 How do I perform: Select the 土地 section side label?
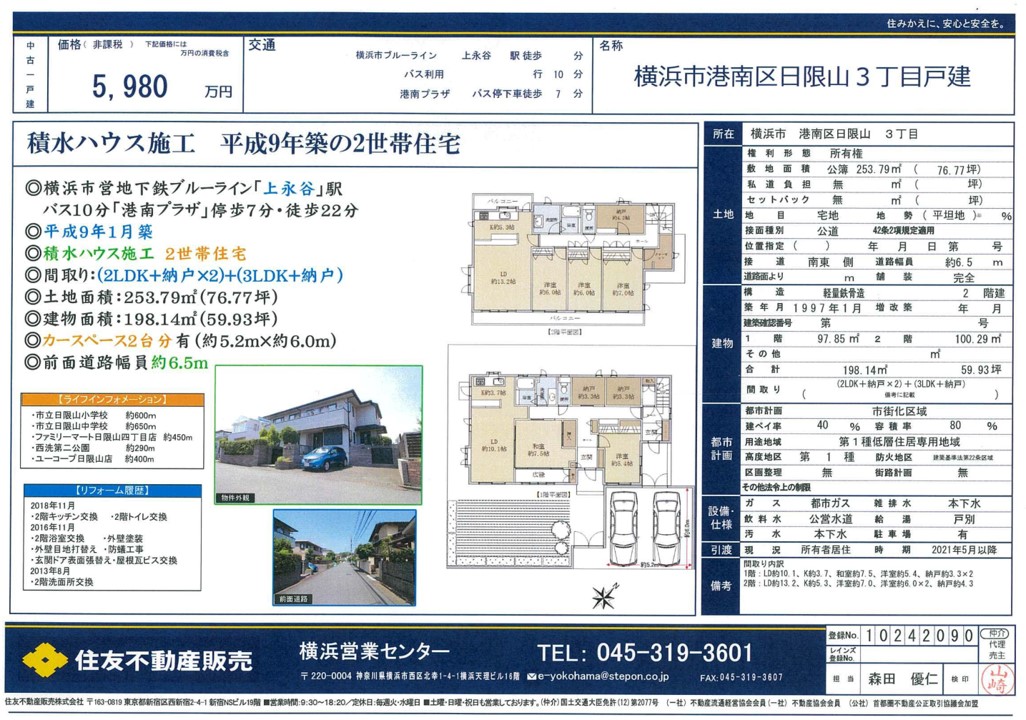click(721, 215)
